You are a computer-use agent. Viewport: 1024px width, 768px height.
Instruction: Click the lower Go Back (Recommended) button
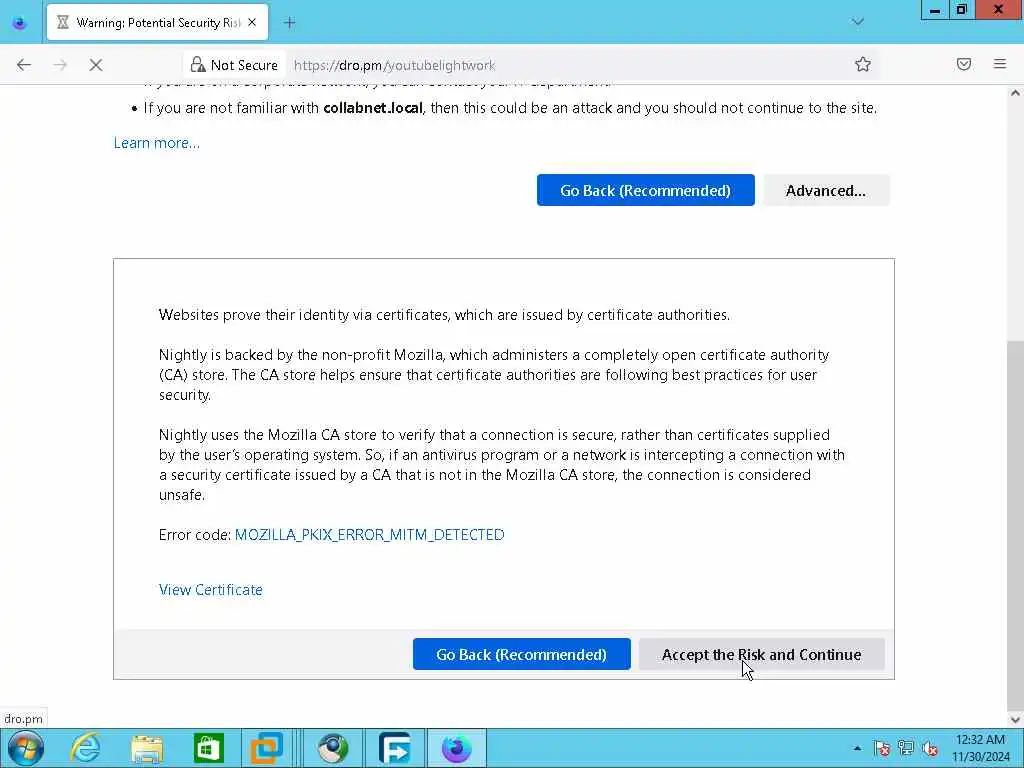click(521, 654)
